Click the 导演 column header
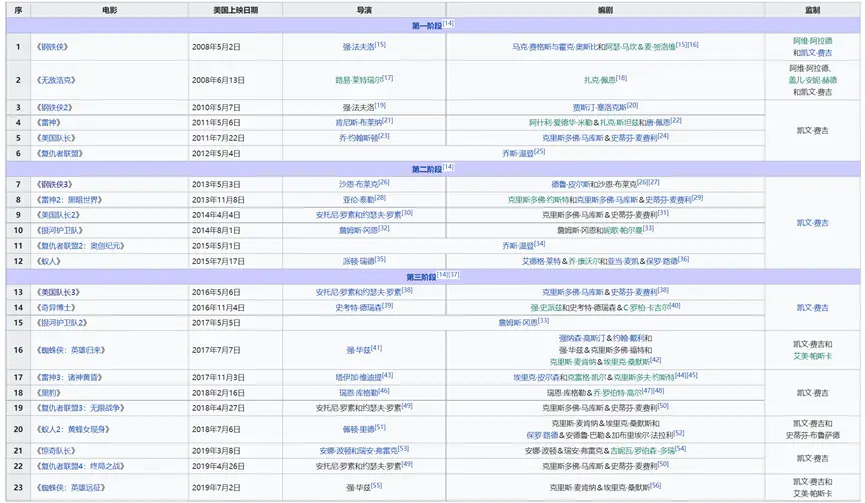The width and height of the screenshot is (865, 503). (x=364, y=10)
